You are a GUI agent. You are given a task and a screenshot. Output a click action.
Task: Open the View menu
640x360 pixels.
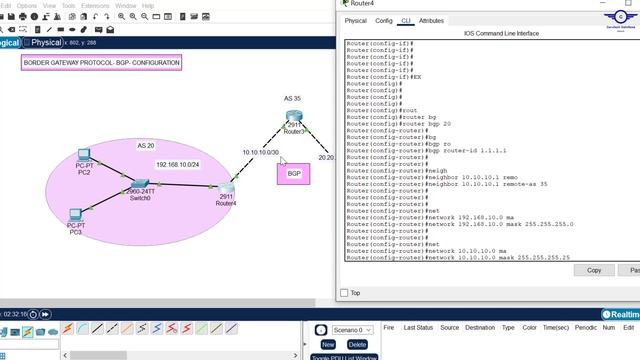tap(49, 6)
